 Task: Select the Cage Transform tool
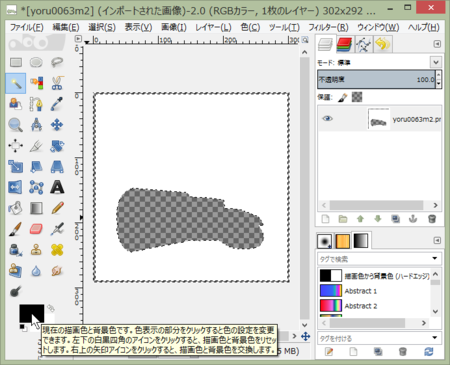(36, 187)
